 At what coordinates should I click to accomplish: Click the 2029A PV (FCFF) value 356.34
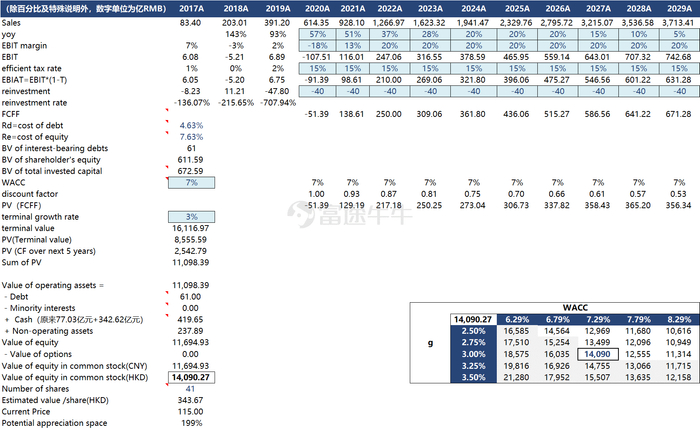coord(678,205)
